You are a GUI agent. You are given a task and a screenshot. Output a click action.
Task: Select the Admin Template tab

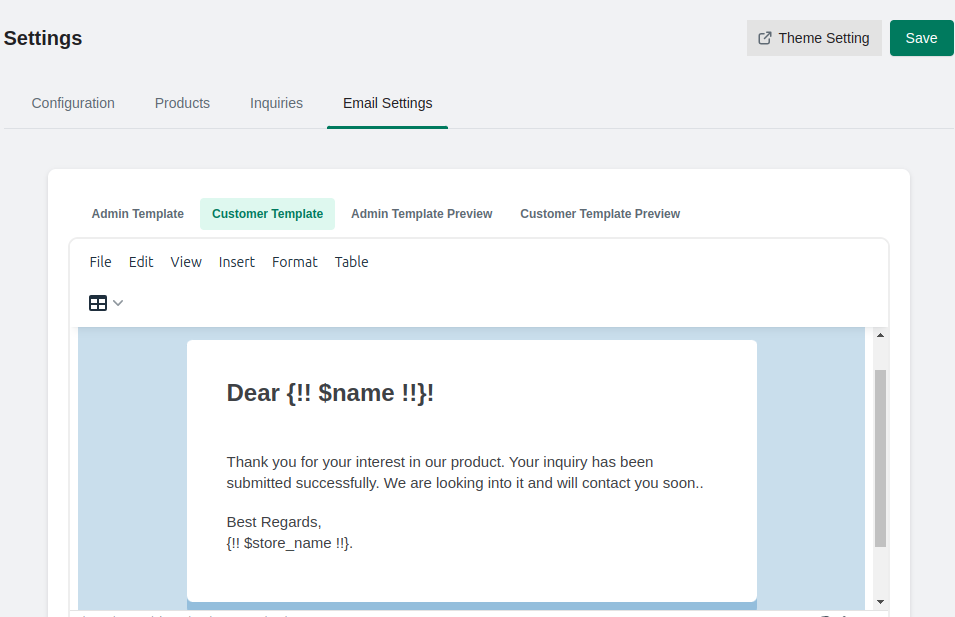point(138,214)
